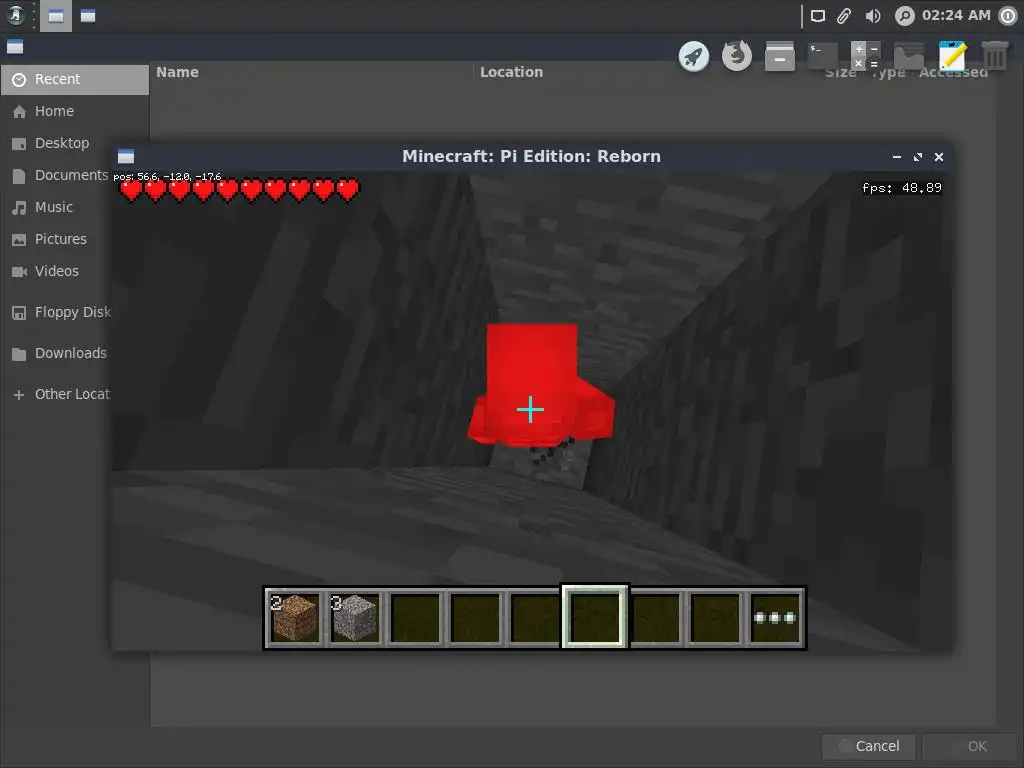Click the highlighted selected hotbar slot
This screenshot has height=768, width=1024.
595,616
